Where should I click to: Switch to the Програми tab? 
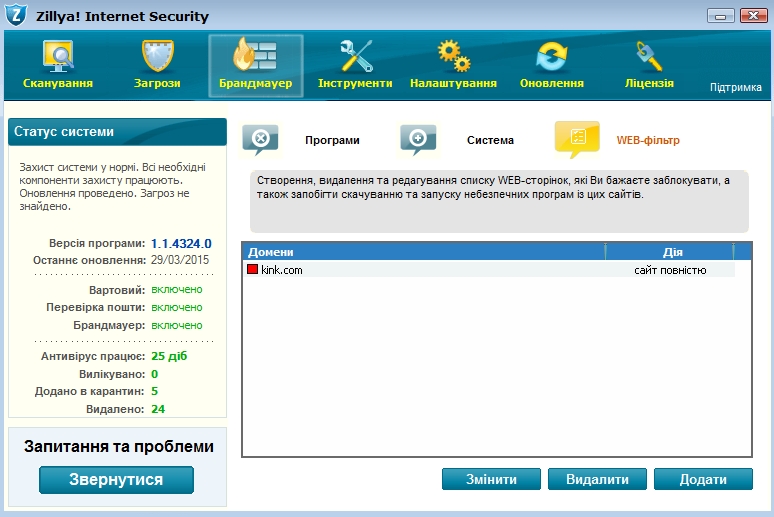pyautogui.click(x=332, y=141)
